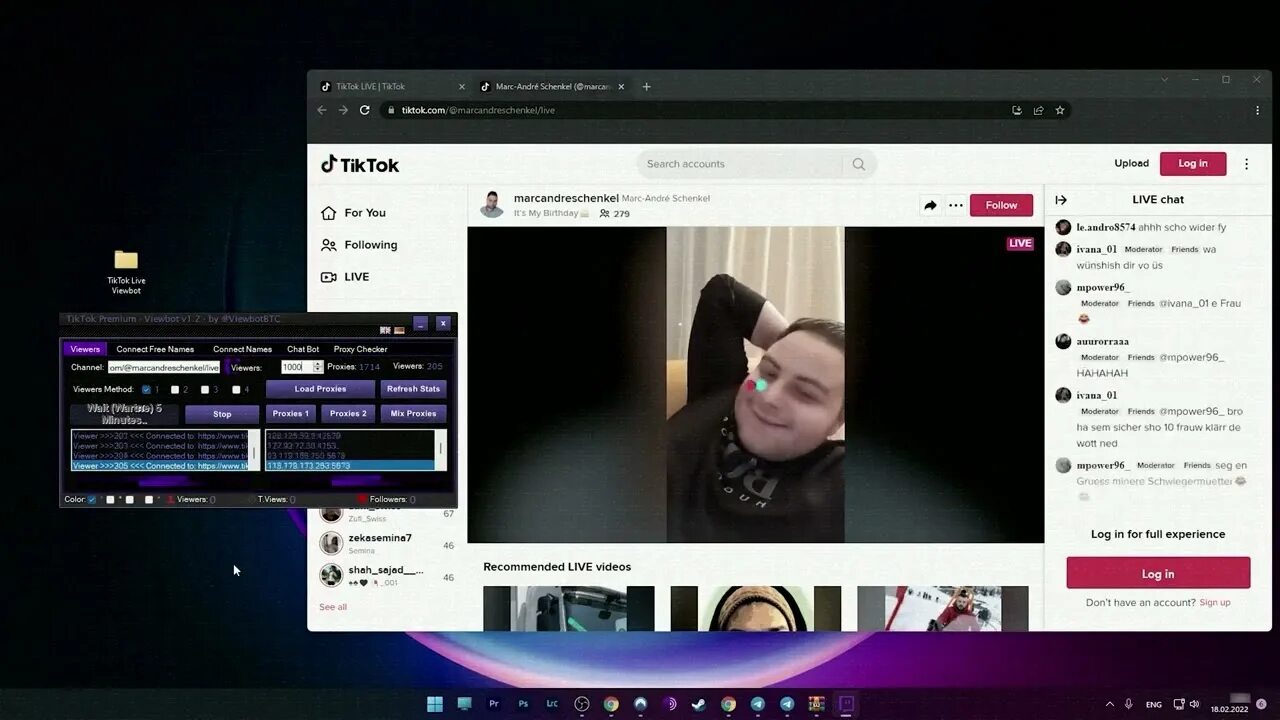
Task: Click the search magnifier icon on TikTok
Action: [x=858, y=164]
